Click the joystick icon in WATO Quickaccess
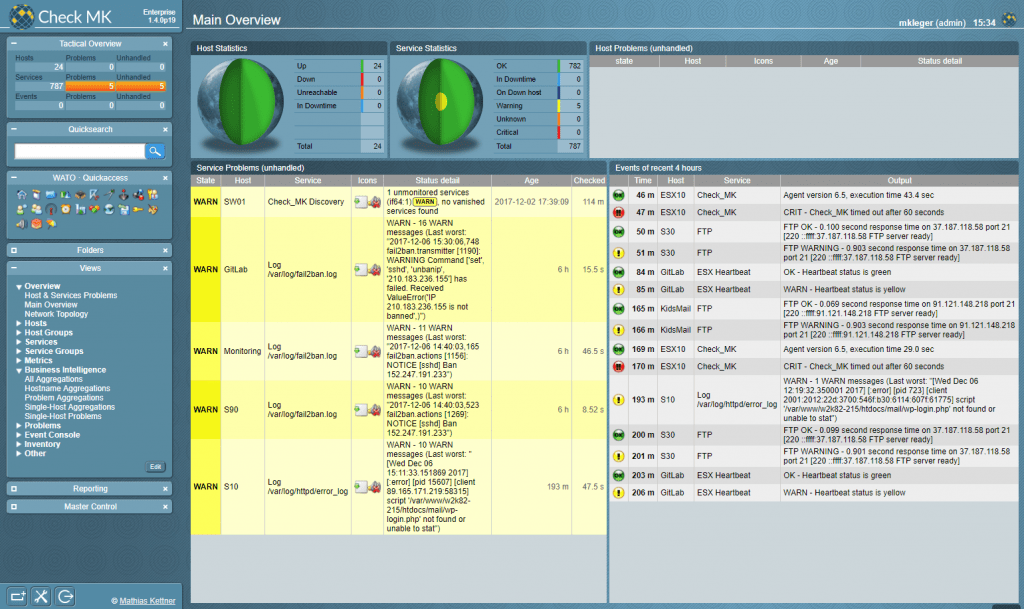 (x=123, y=195)
